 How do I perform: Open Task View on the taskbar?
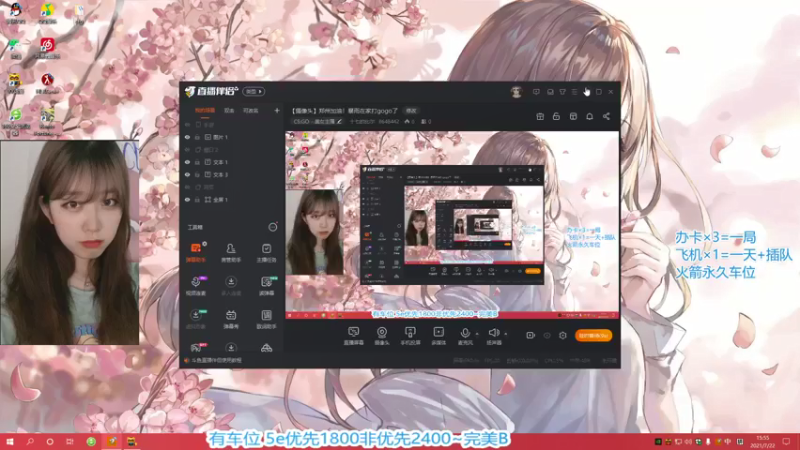coord(70,441)
